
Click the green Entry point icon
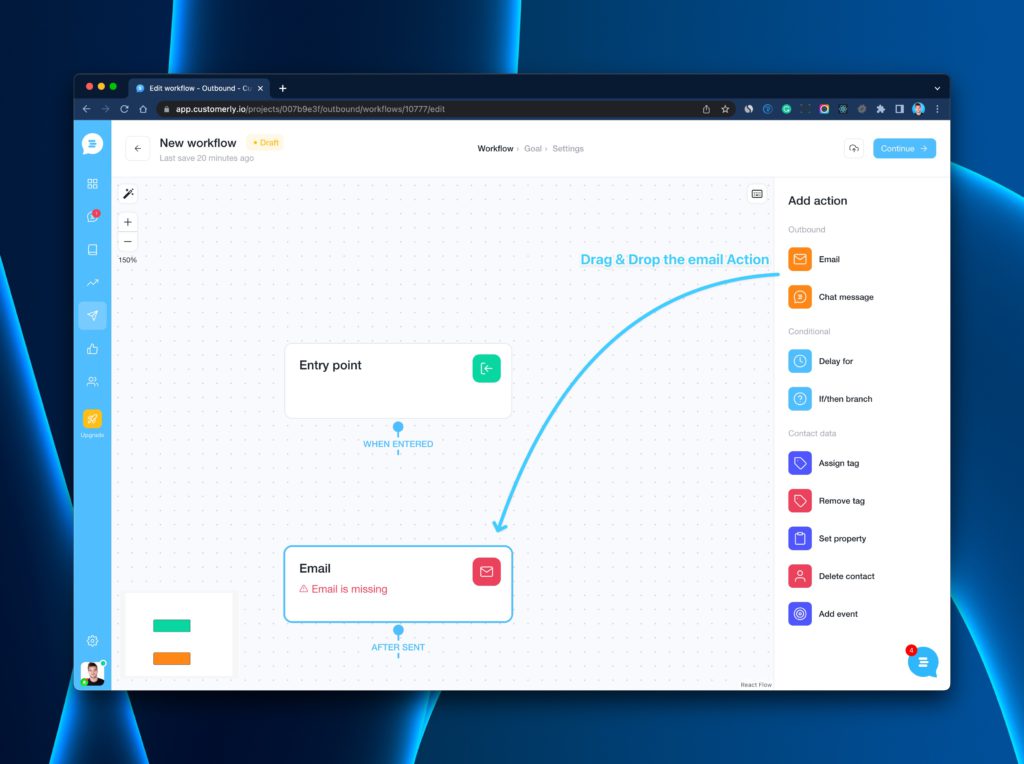tap(487, 368)
